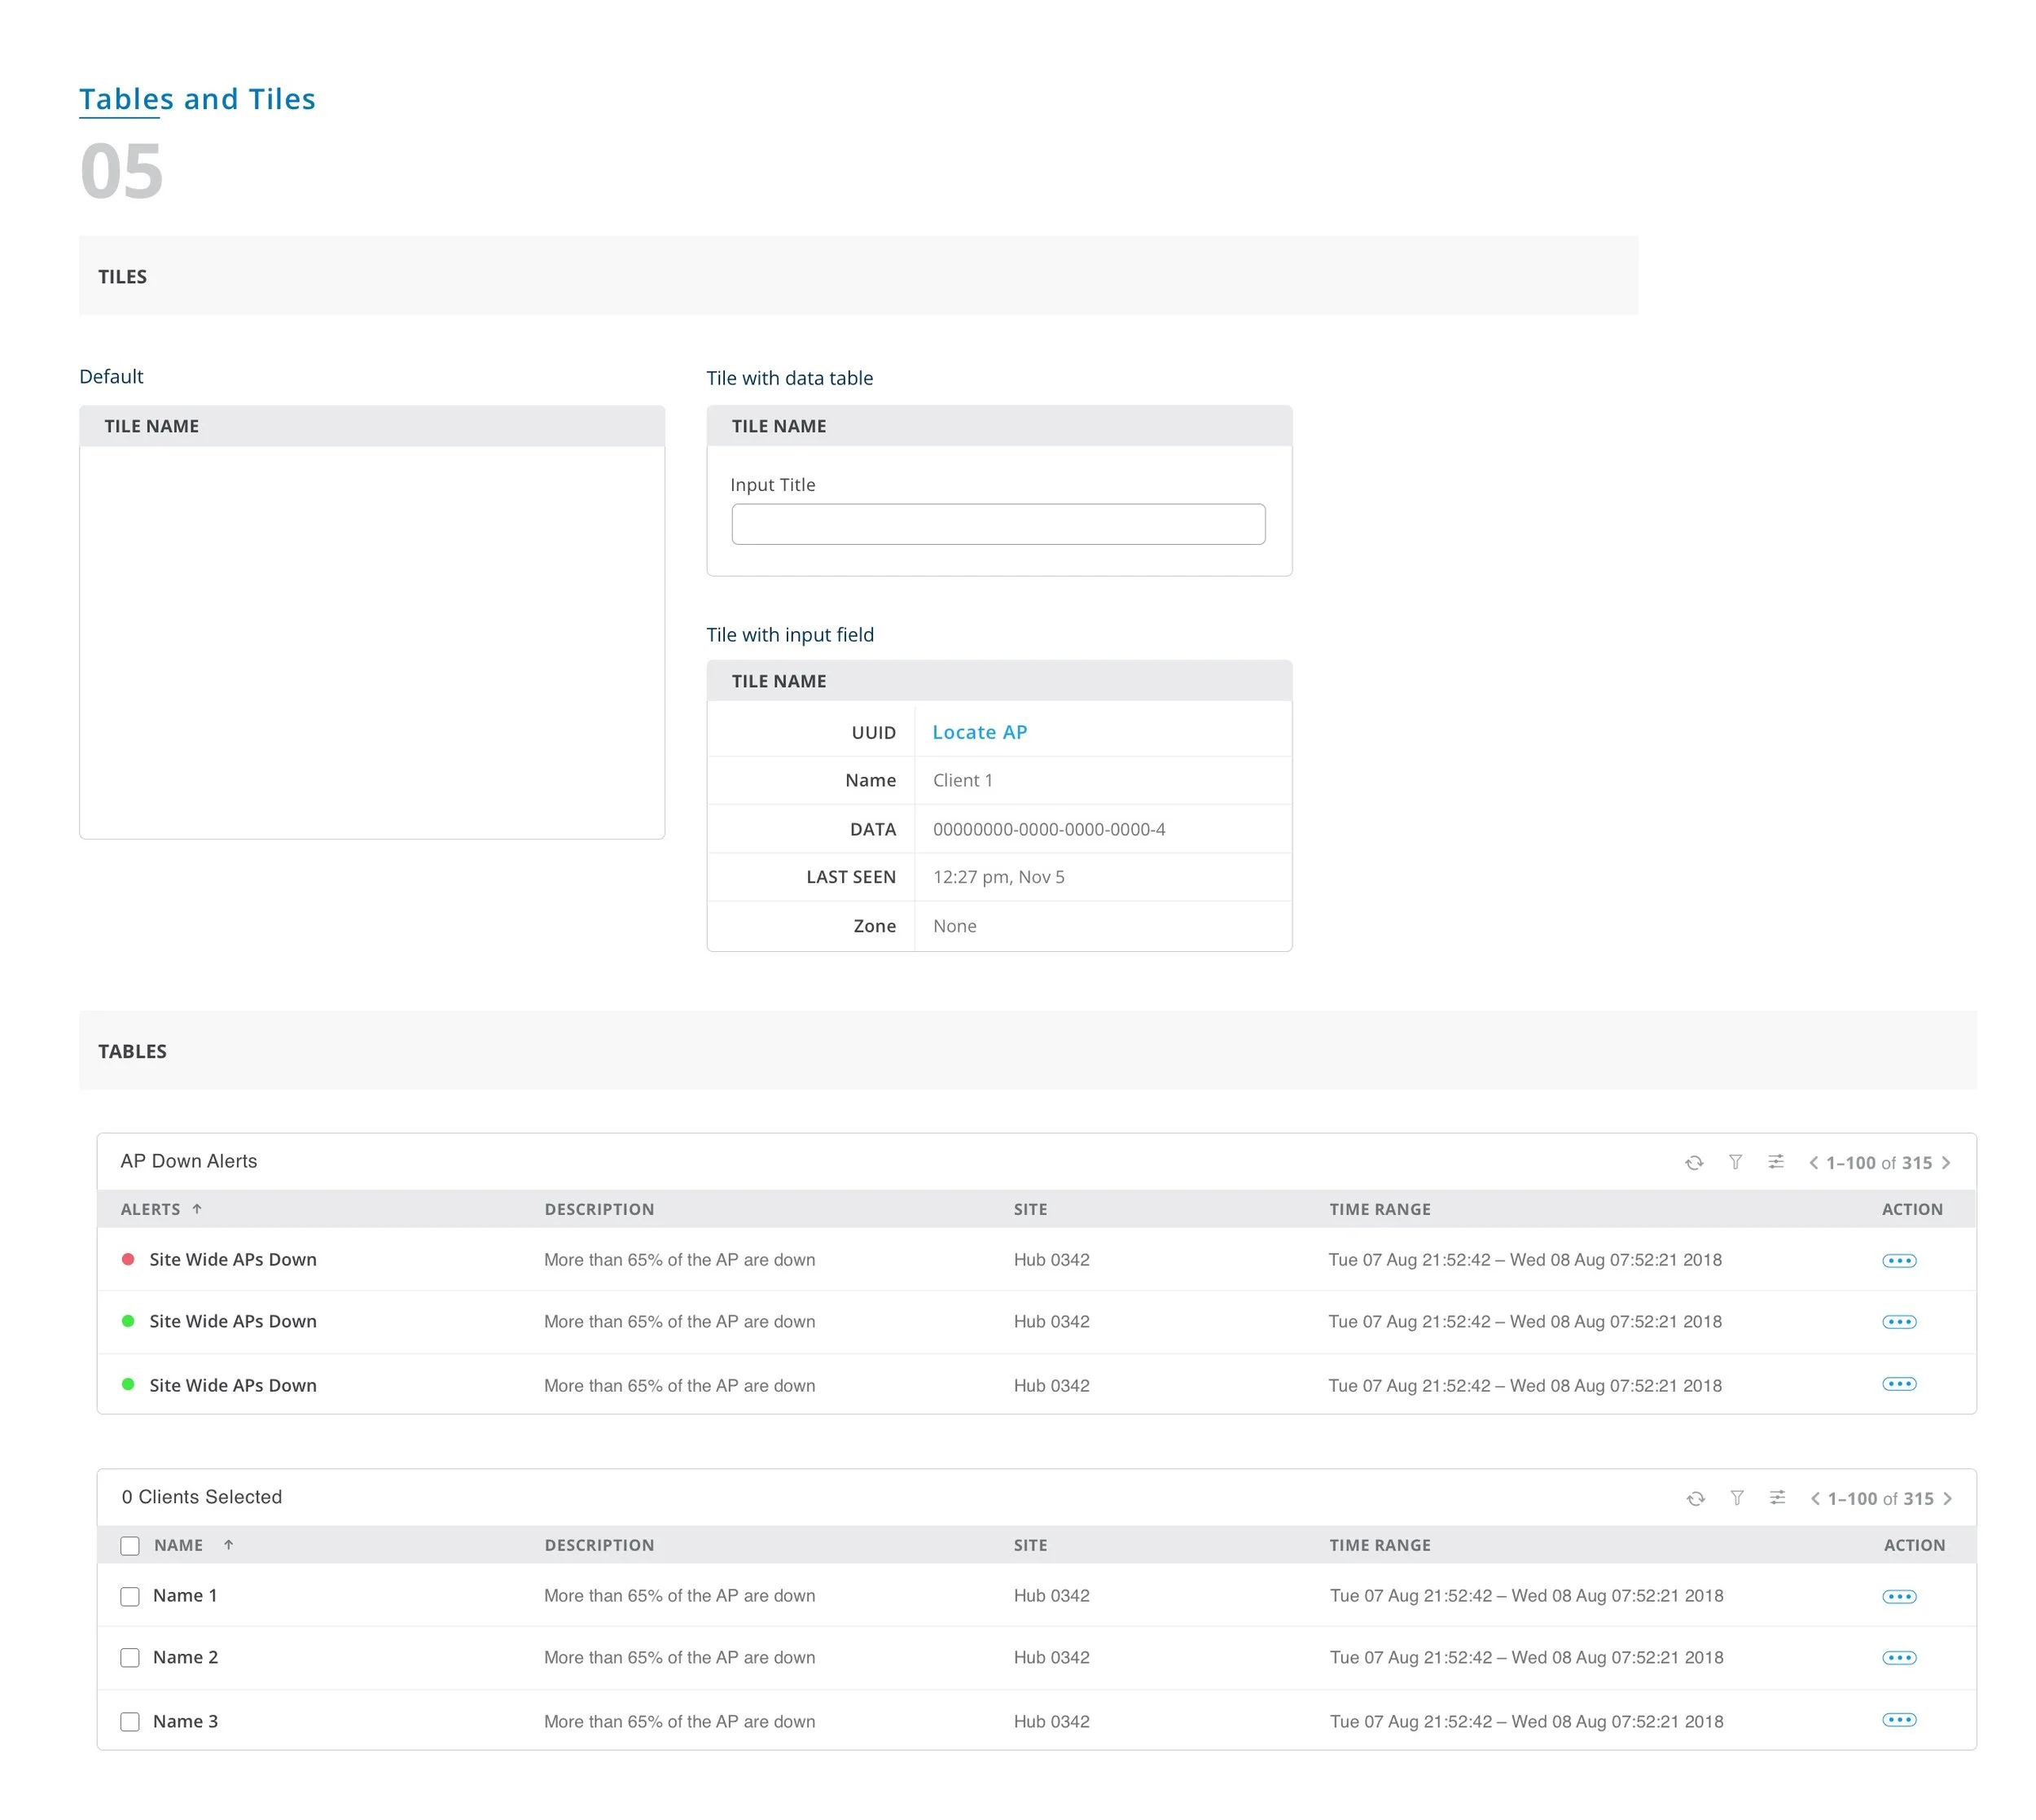Click the red status dot alert row
2036x1820 pixels.
click(232, 1260)
